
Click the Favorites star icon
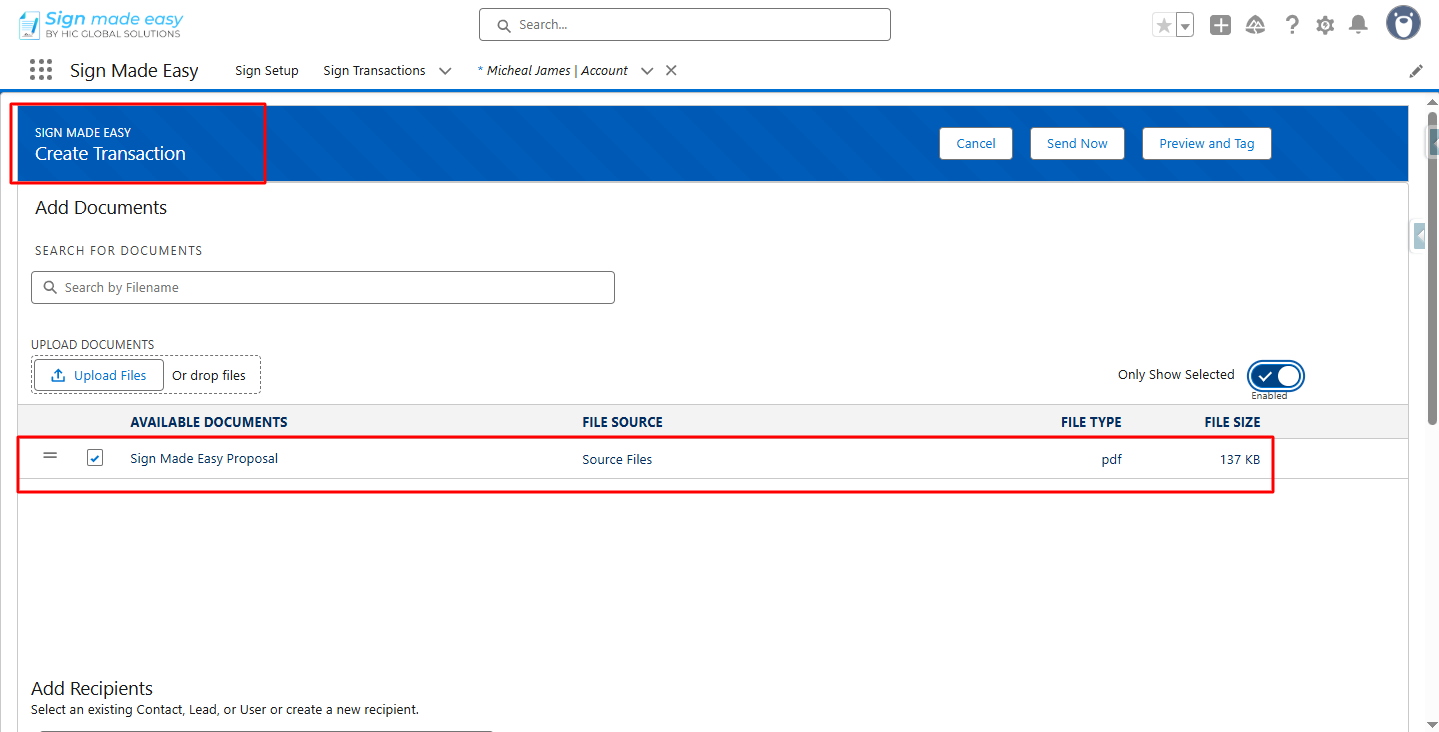click(1163, 26)
